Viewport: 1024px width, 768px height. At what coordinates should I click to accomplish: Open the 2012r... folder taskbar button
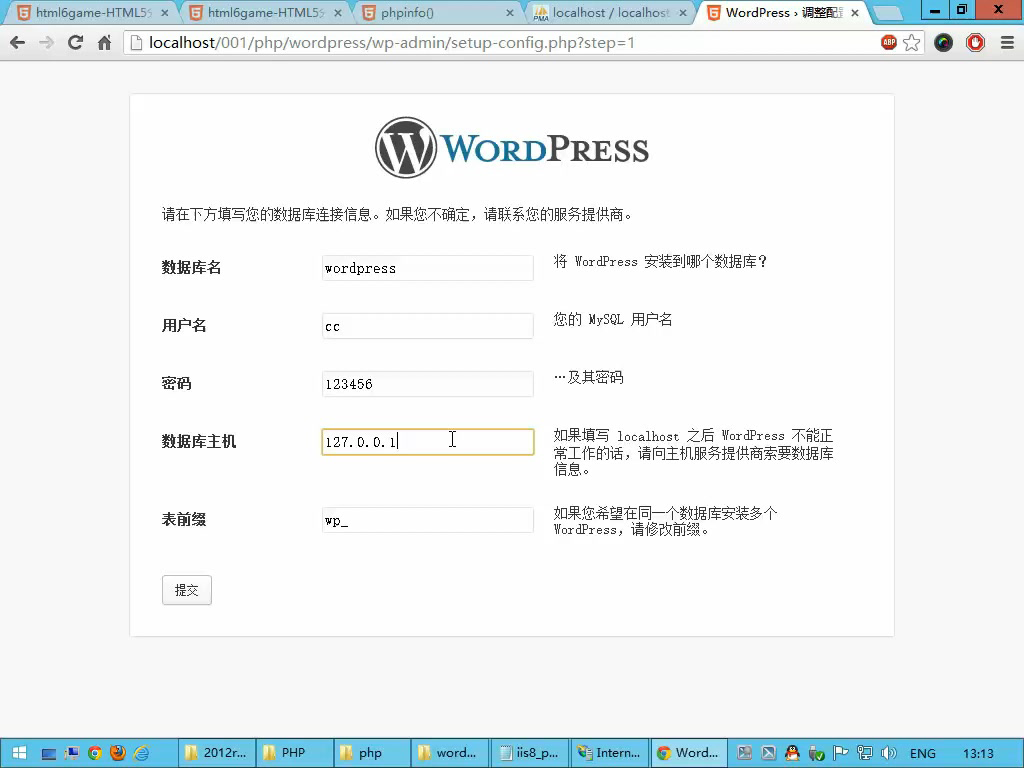point(217,753)
